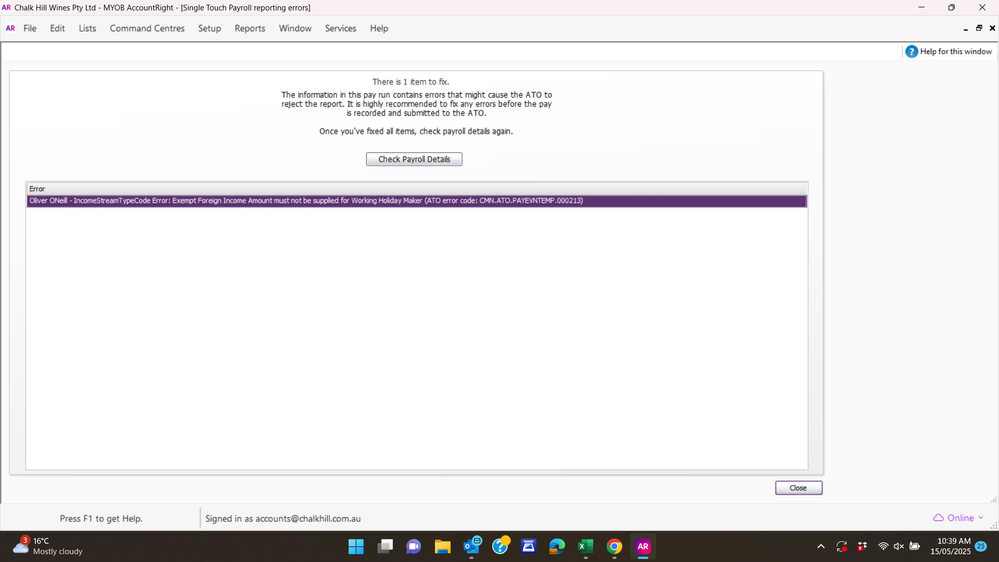Screen dimensions: 999x562
Task: Open the File menu
Action: click(x=30, y=28)
